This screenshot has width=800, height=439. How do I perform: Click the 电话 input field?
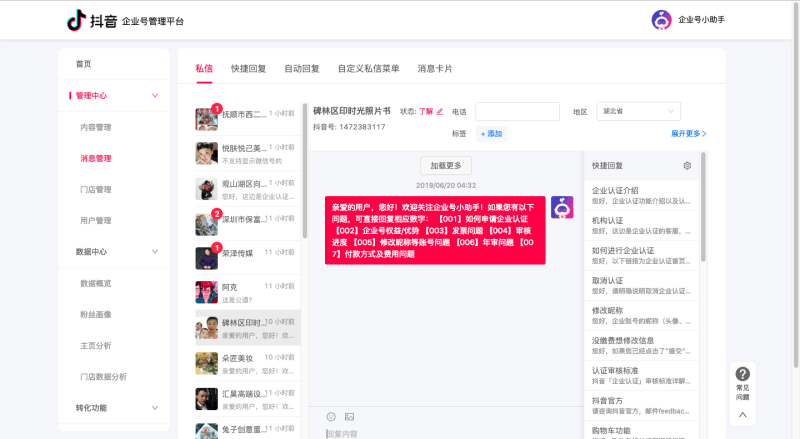[517, 111]
